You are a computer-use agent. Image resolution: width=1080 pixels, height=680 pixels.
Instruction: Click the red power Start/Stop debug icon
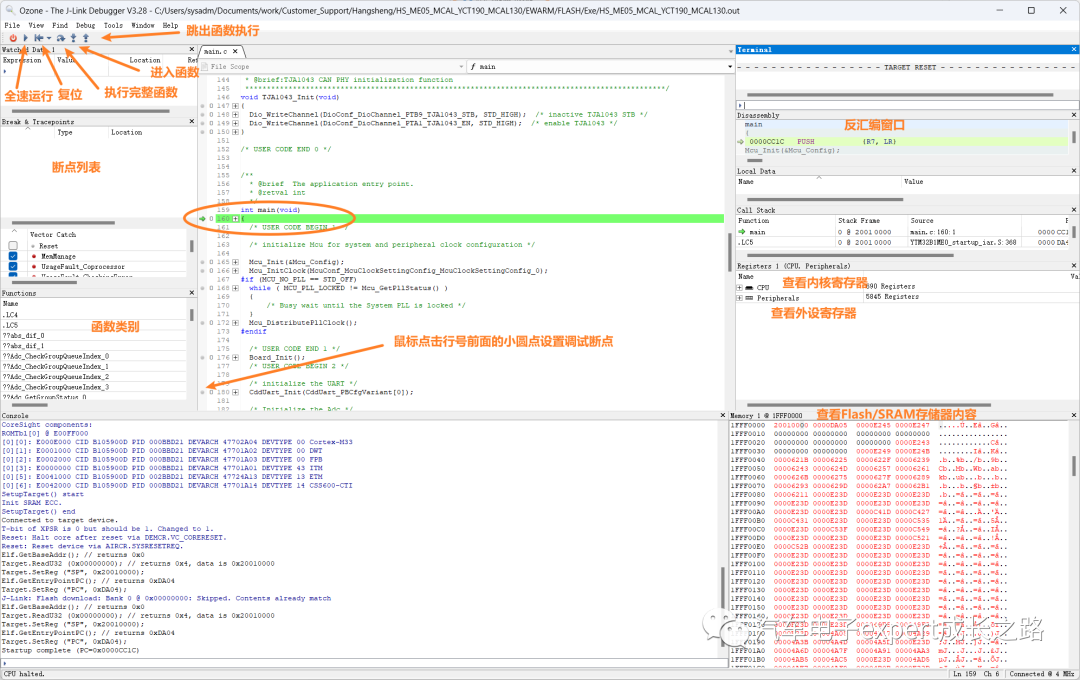pos(13,39)
